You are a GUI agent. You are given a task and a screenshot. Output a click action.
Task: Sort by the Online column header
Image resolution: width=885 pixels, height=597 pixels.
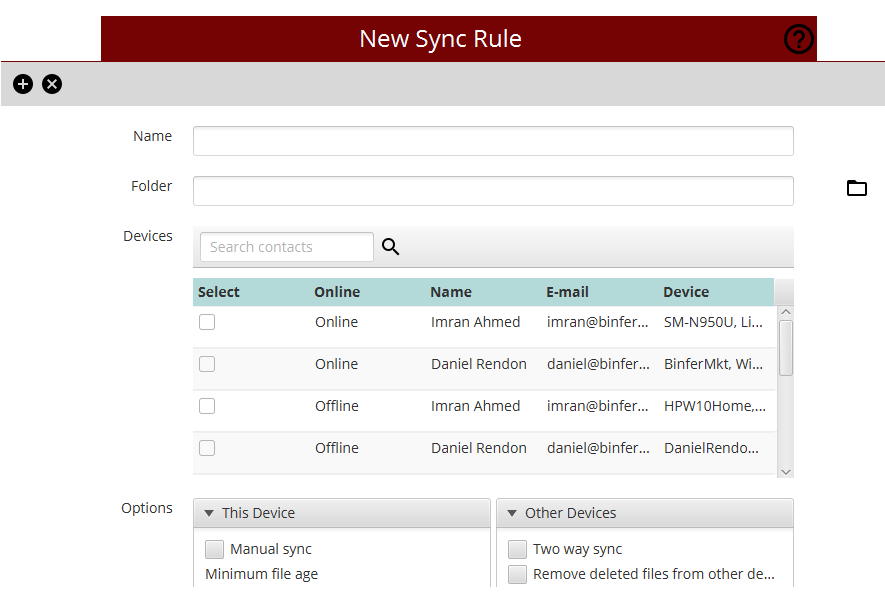pos(337,292)
